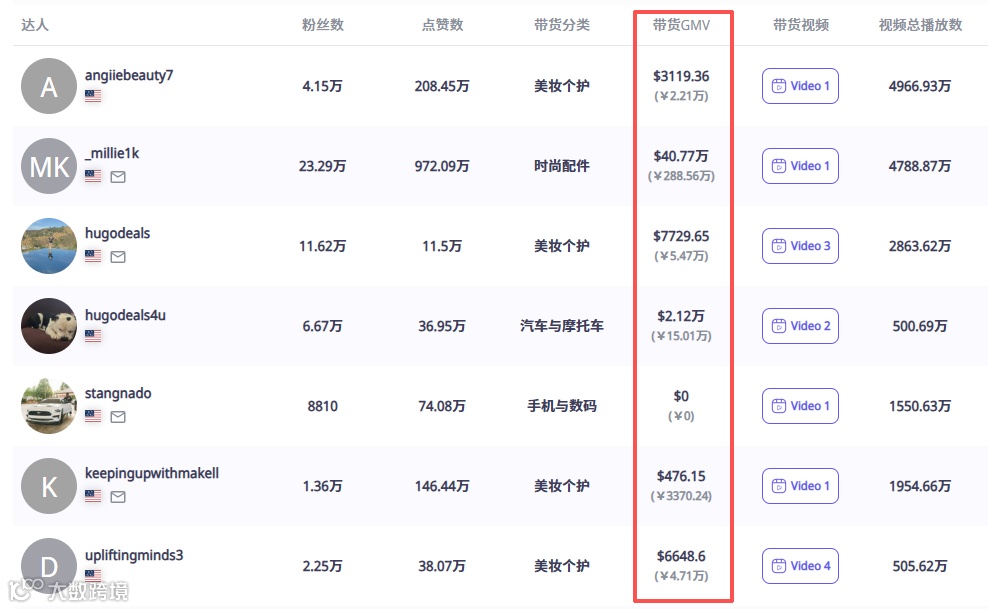Click the 视频总播放数 column header
This screenshot has width=988, height=609.
coord(920,25)
